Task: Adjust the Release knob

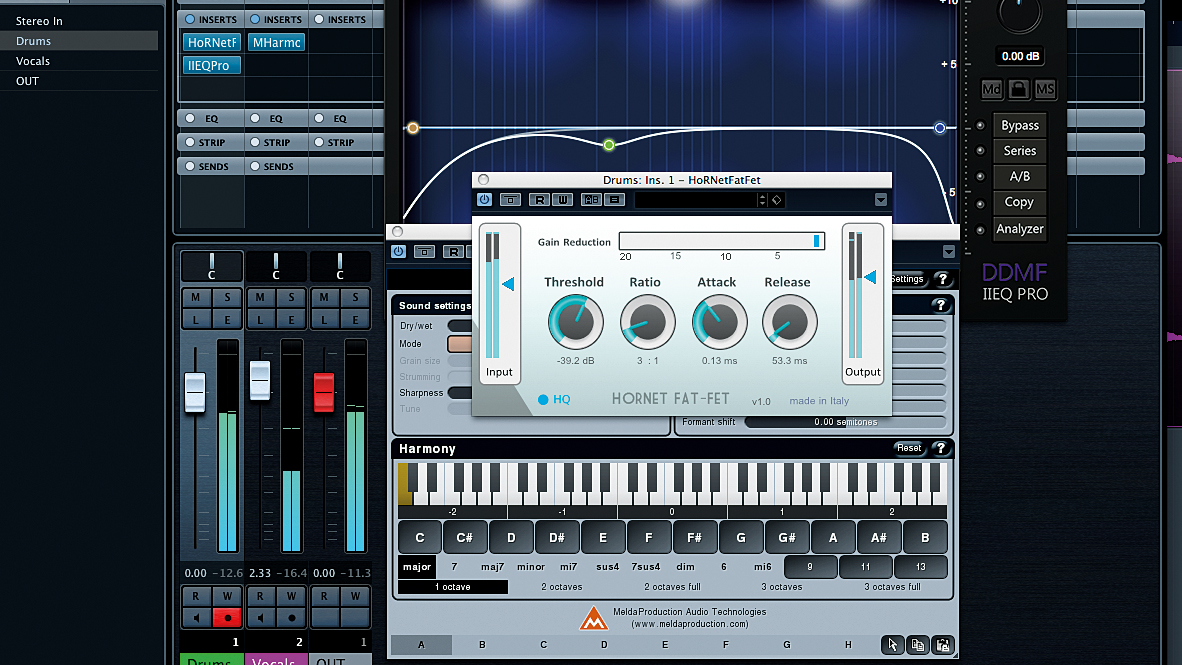Action: tap(789, 322)
